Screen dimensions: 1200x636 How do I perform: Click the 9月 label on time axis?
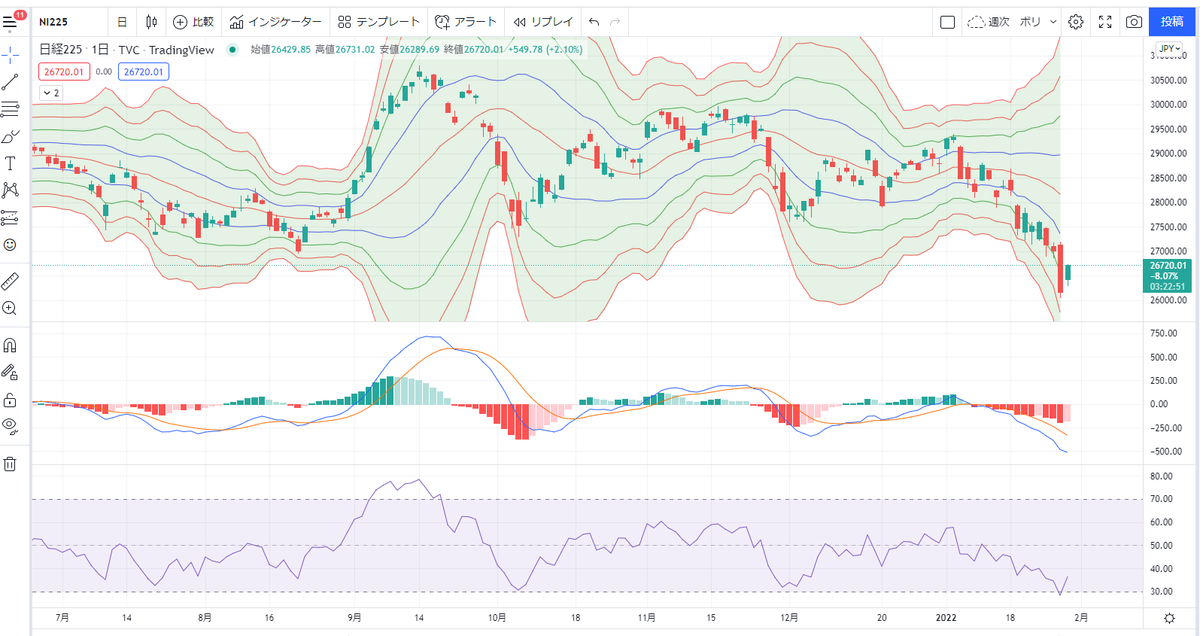355,617
